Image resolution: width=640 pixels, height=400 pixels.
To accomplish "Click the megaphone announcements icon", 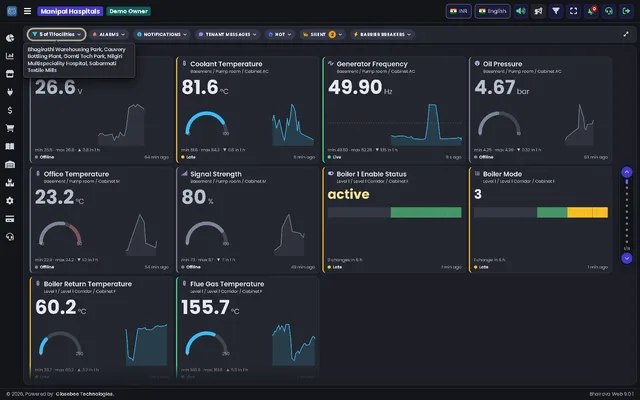I will tap(538, 11).
